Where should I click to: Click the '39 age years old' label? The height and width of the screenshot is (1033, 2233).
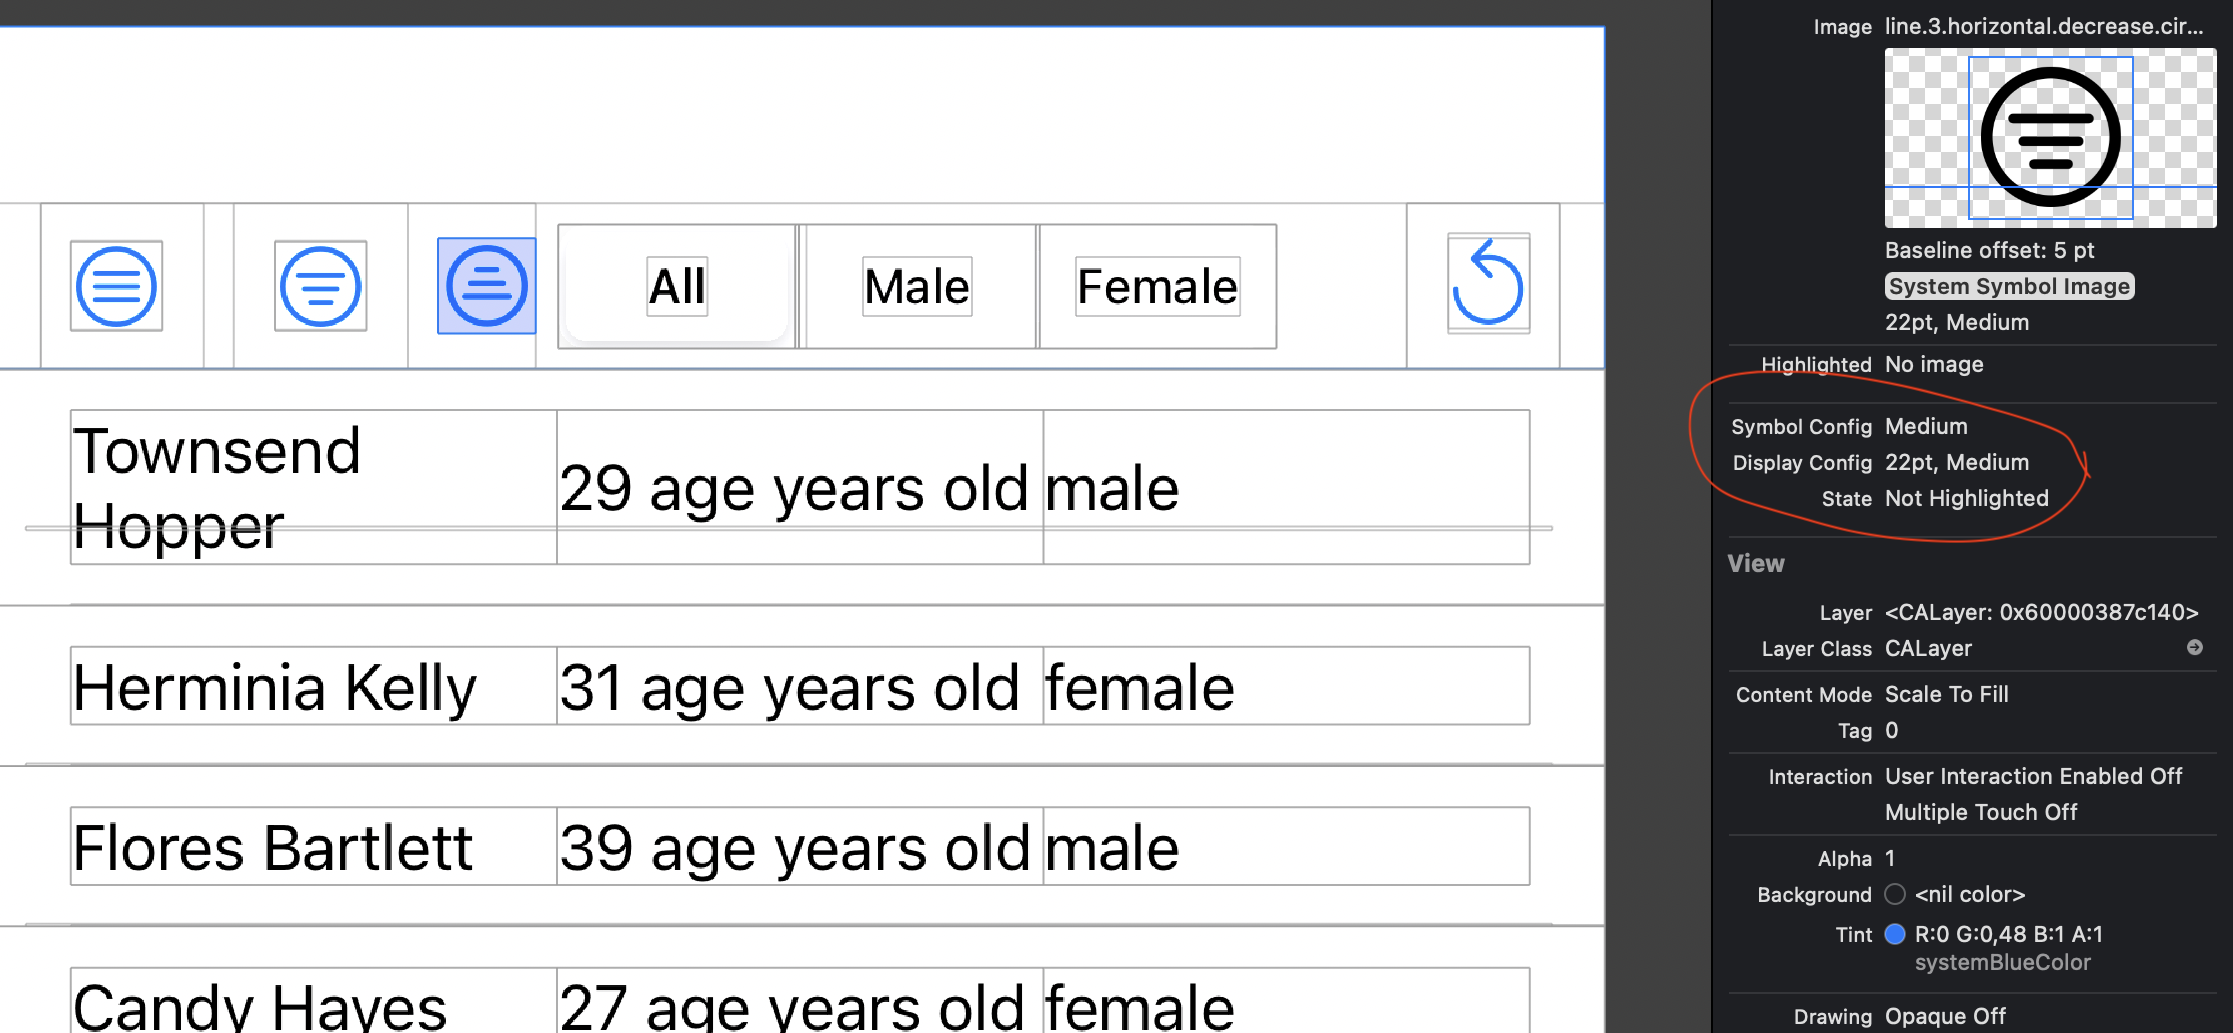794,848
